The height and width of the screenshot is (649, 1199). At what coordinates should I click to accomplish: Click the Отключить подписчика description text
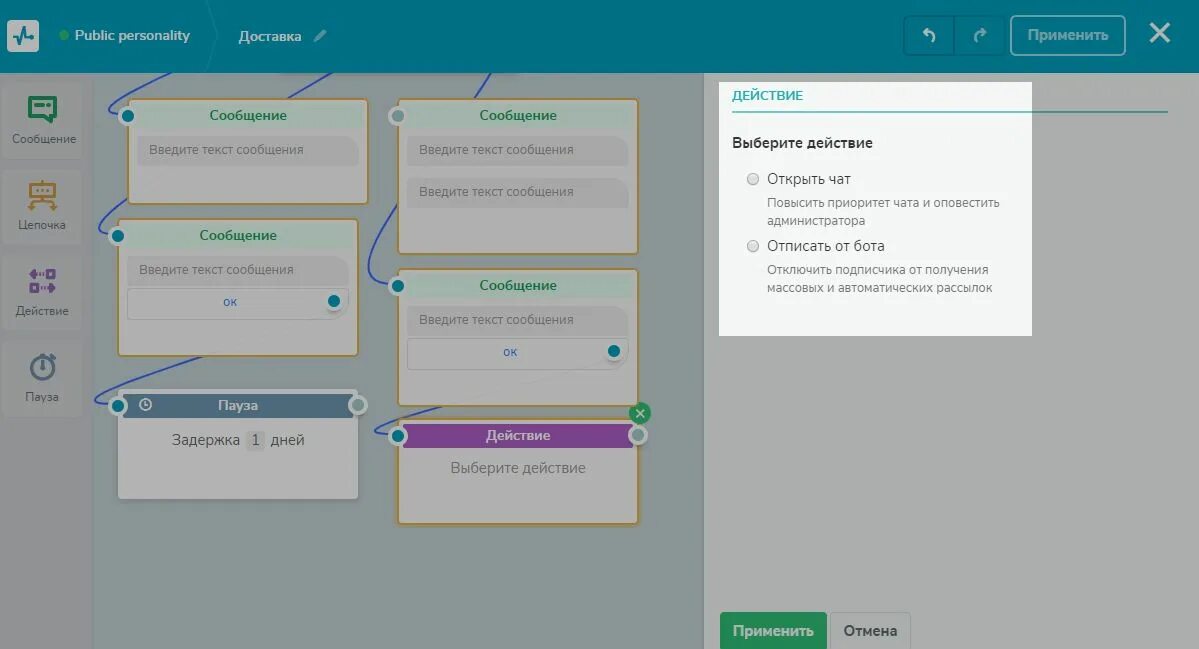coord(879,279)
